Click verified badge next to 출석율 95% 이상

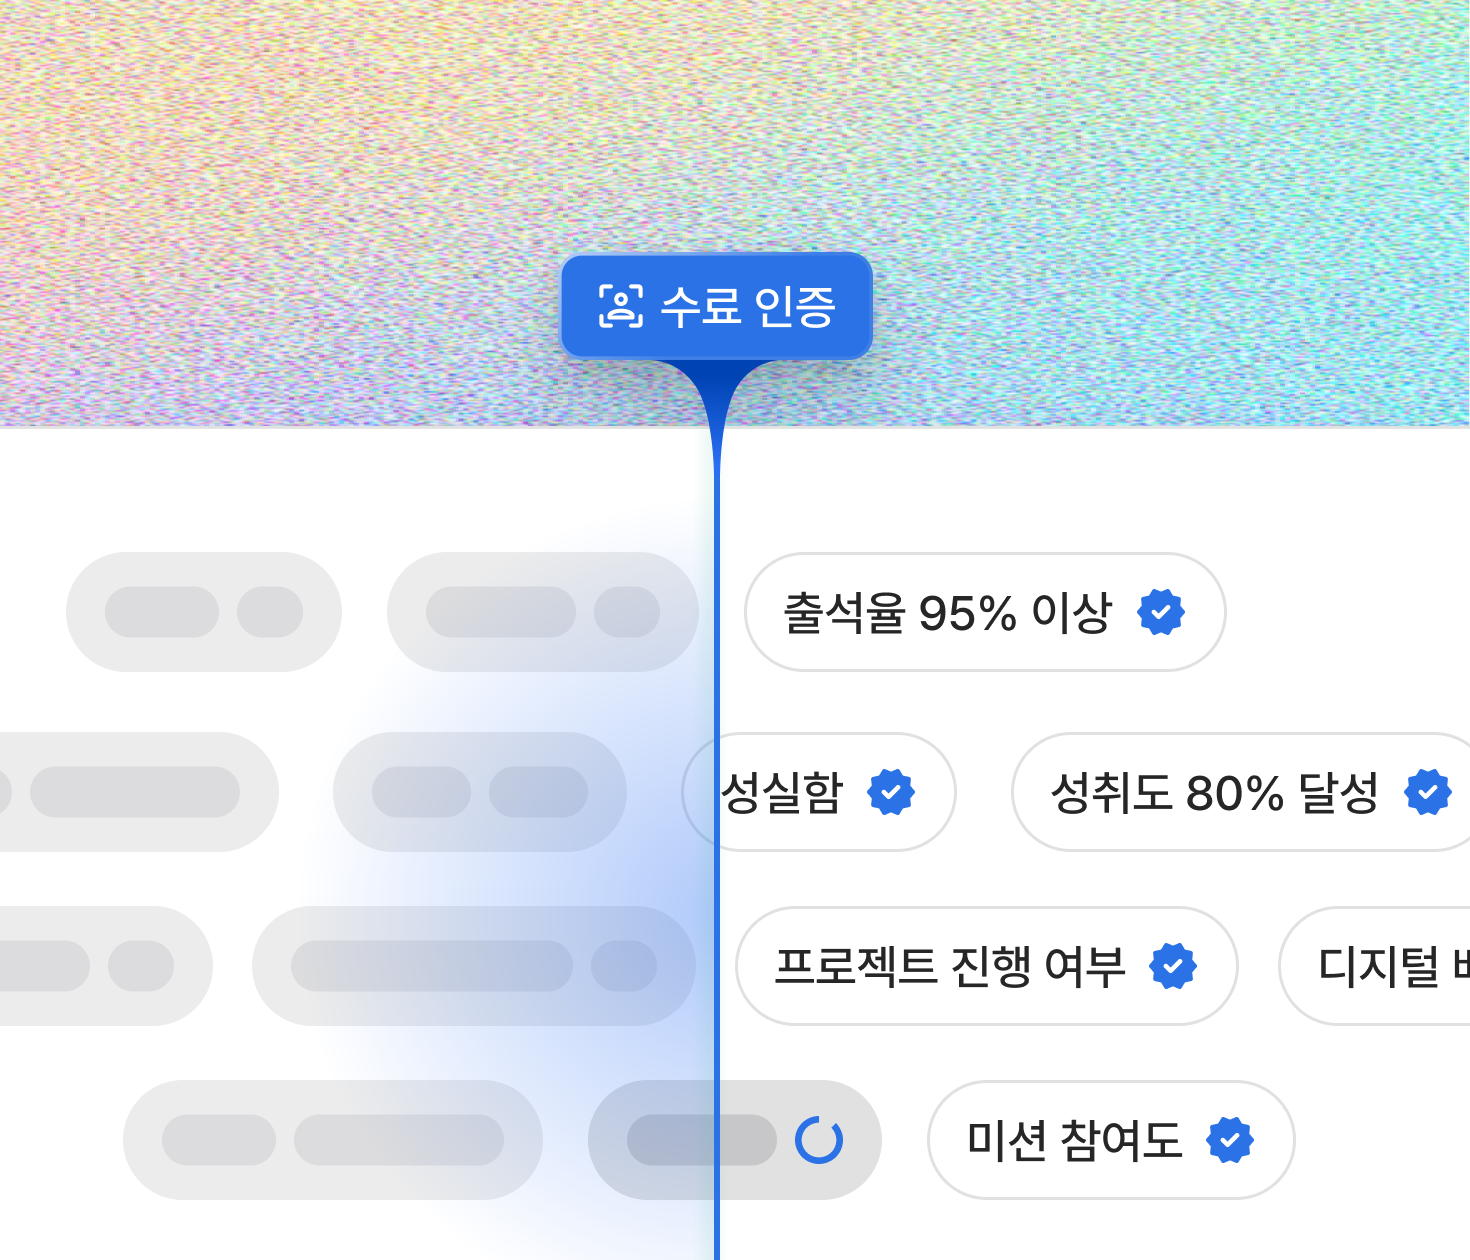coord(1161,612)
